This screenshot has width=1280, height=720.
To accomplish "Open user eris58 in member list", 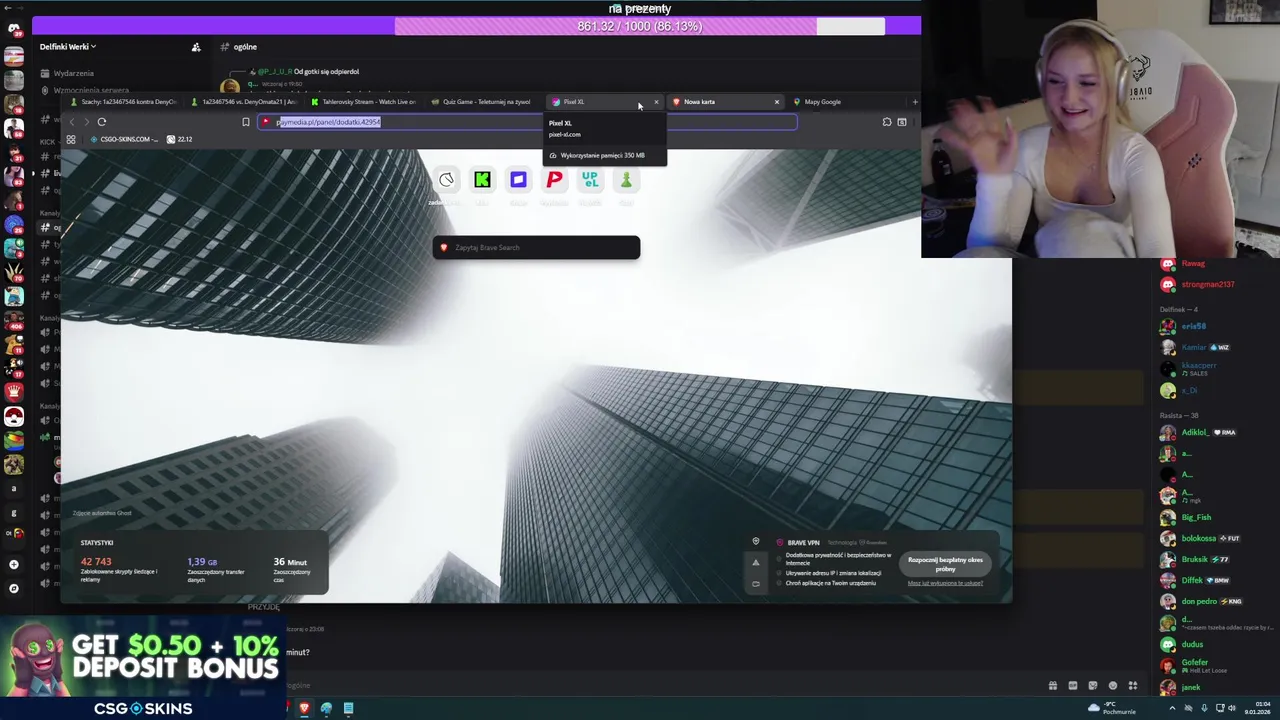I will tap(1193, 326).
